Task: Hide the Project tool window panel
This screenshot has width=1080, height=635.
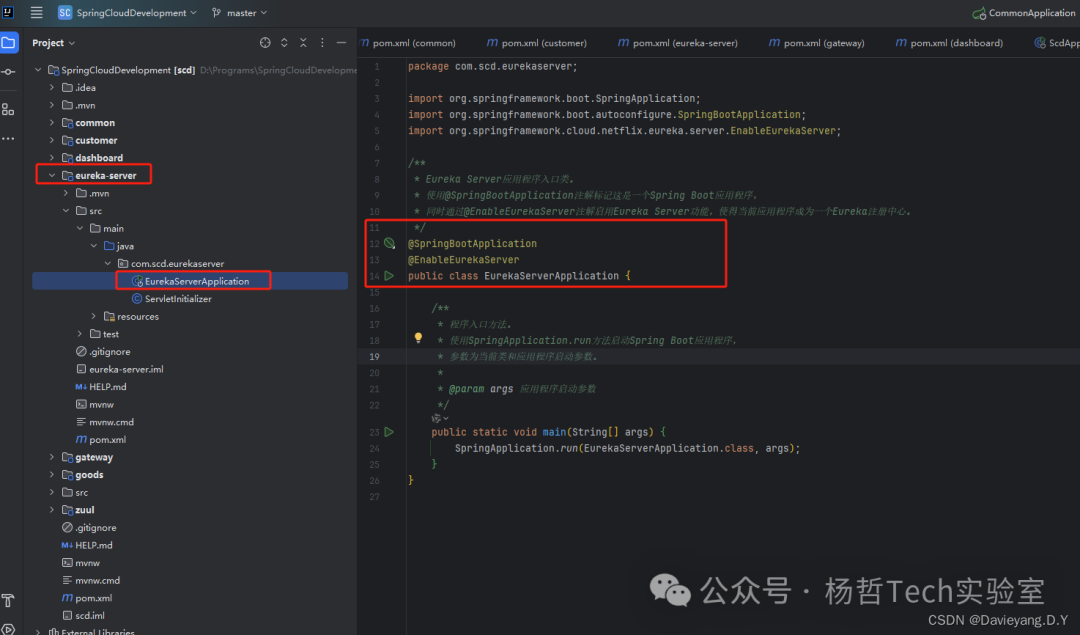Action: pos(341,43)
